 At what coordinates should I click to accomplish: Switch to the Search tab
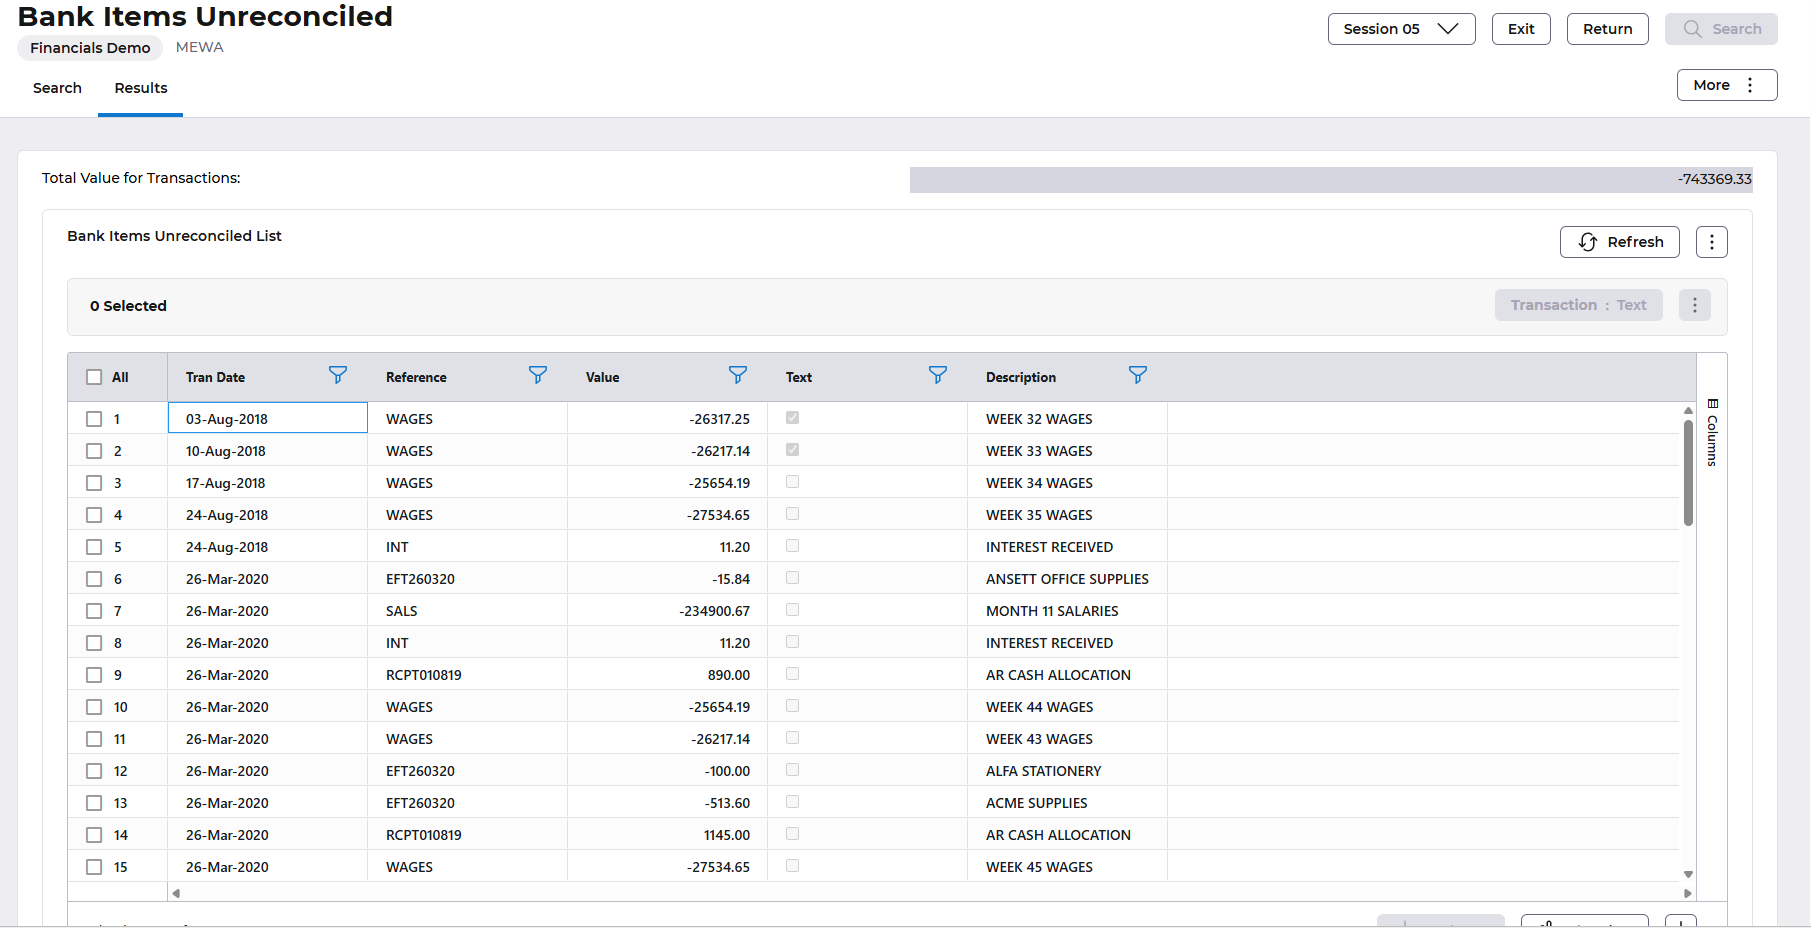pyautogui.click(x=57, y=88)
